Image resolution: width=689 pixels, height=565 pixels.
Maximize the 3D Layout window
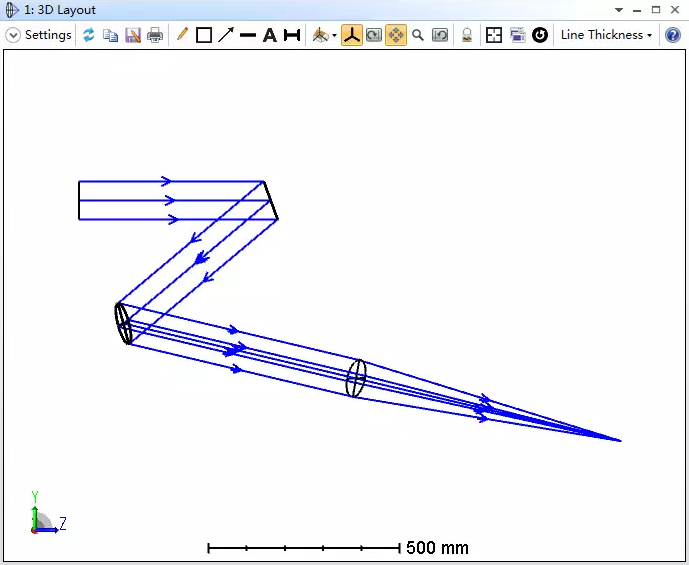656,10
